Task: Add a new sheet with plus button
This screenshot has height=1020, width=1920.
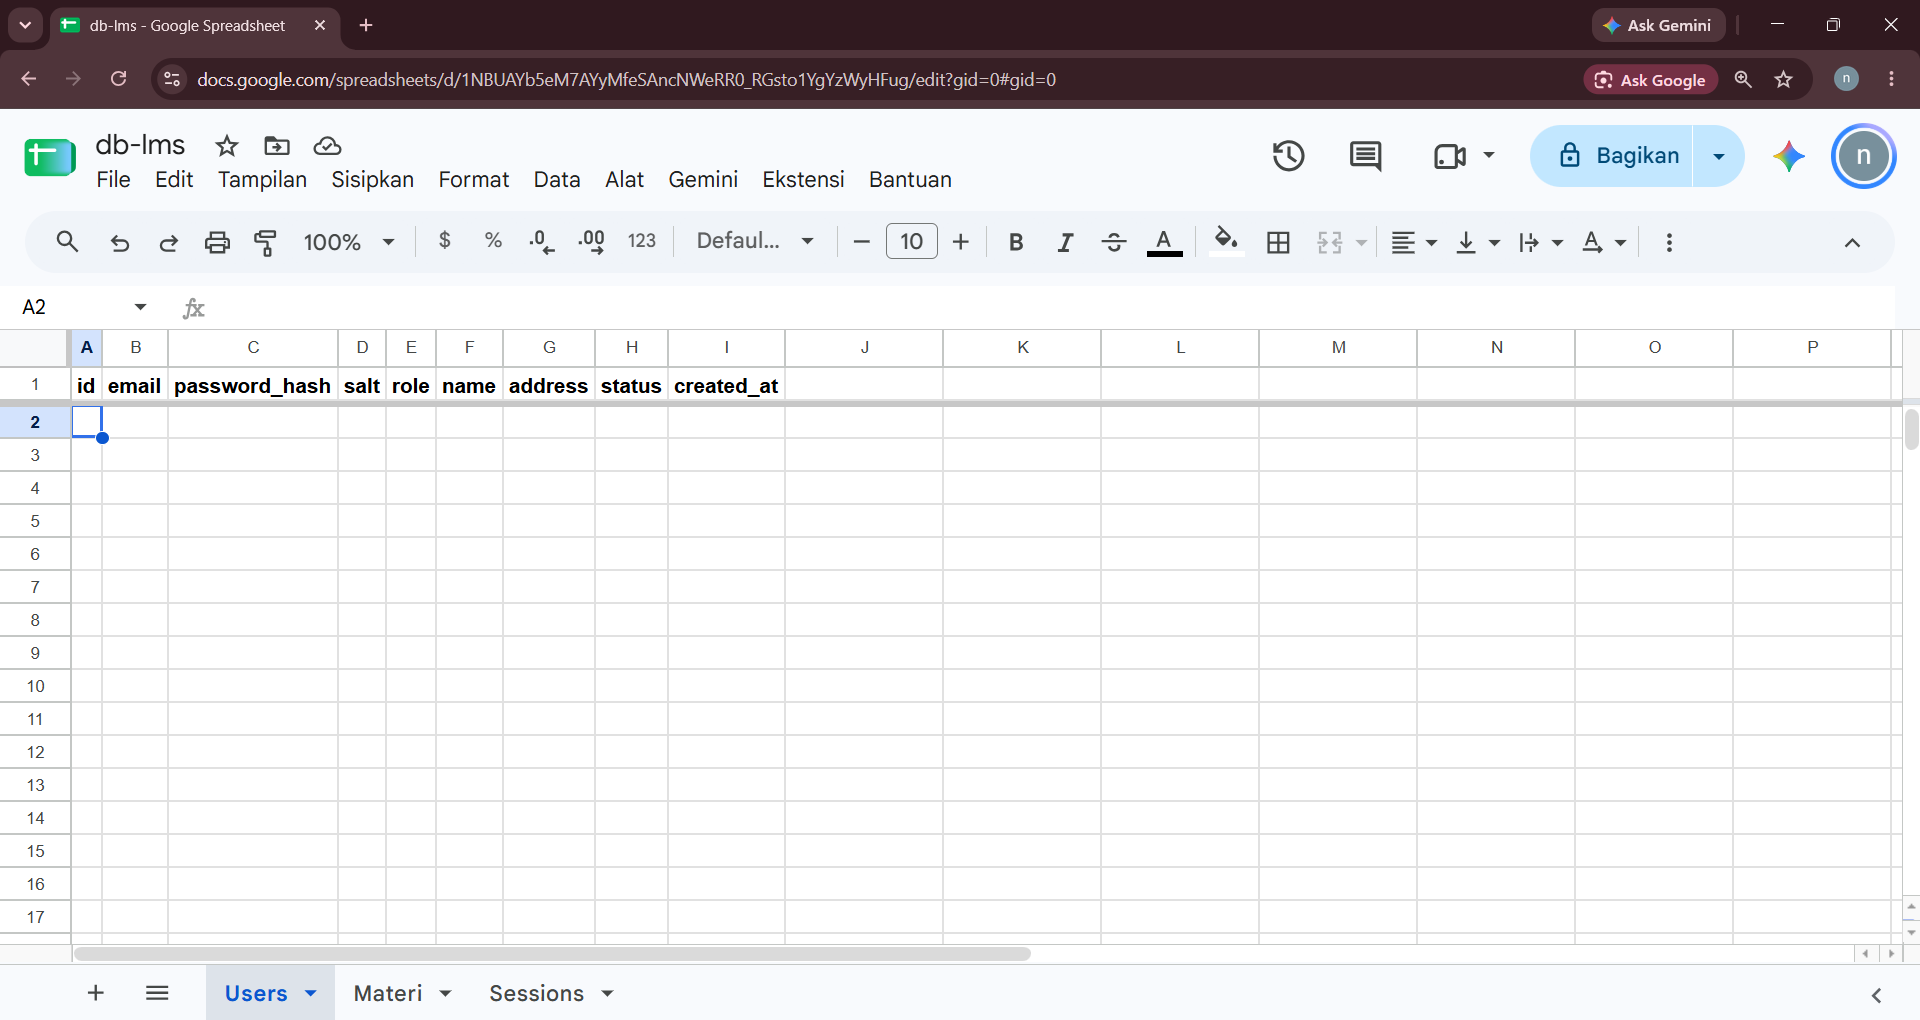Action: [96, 993]
